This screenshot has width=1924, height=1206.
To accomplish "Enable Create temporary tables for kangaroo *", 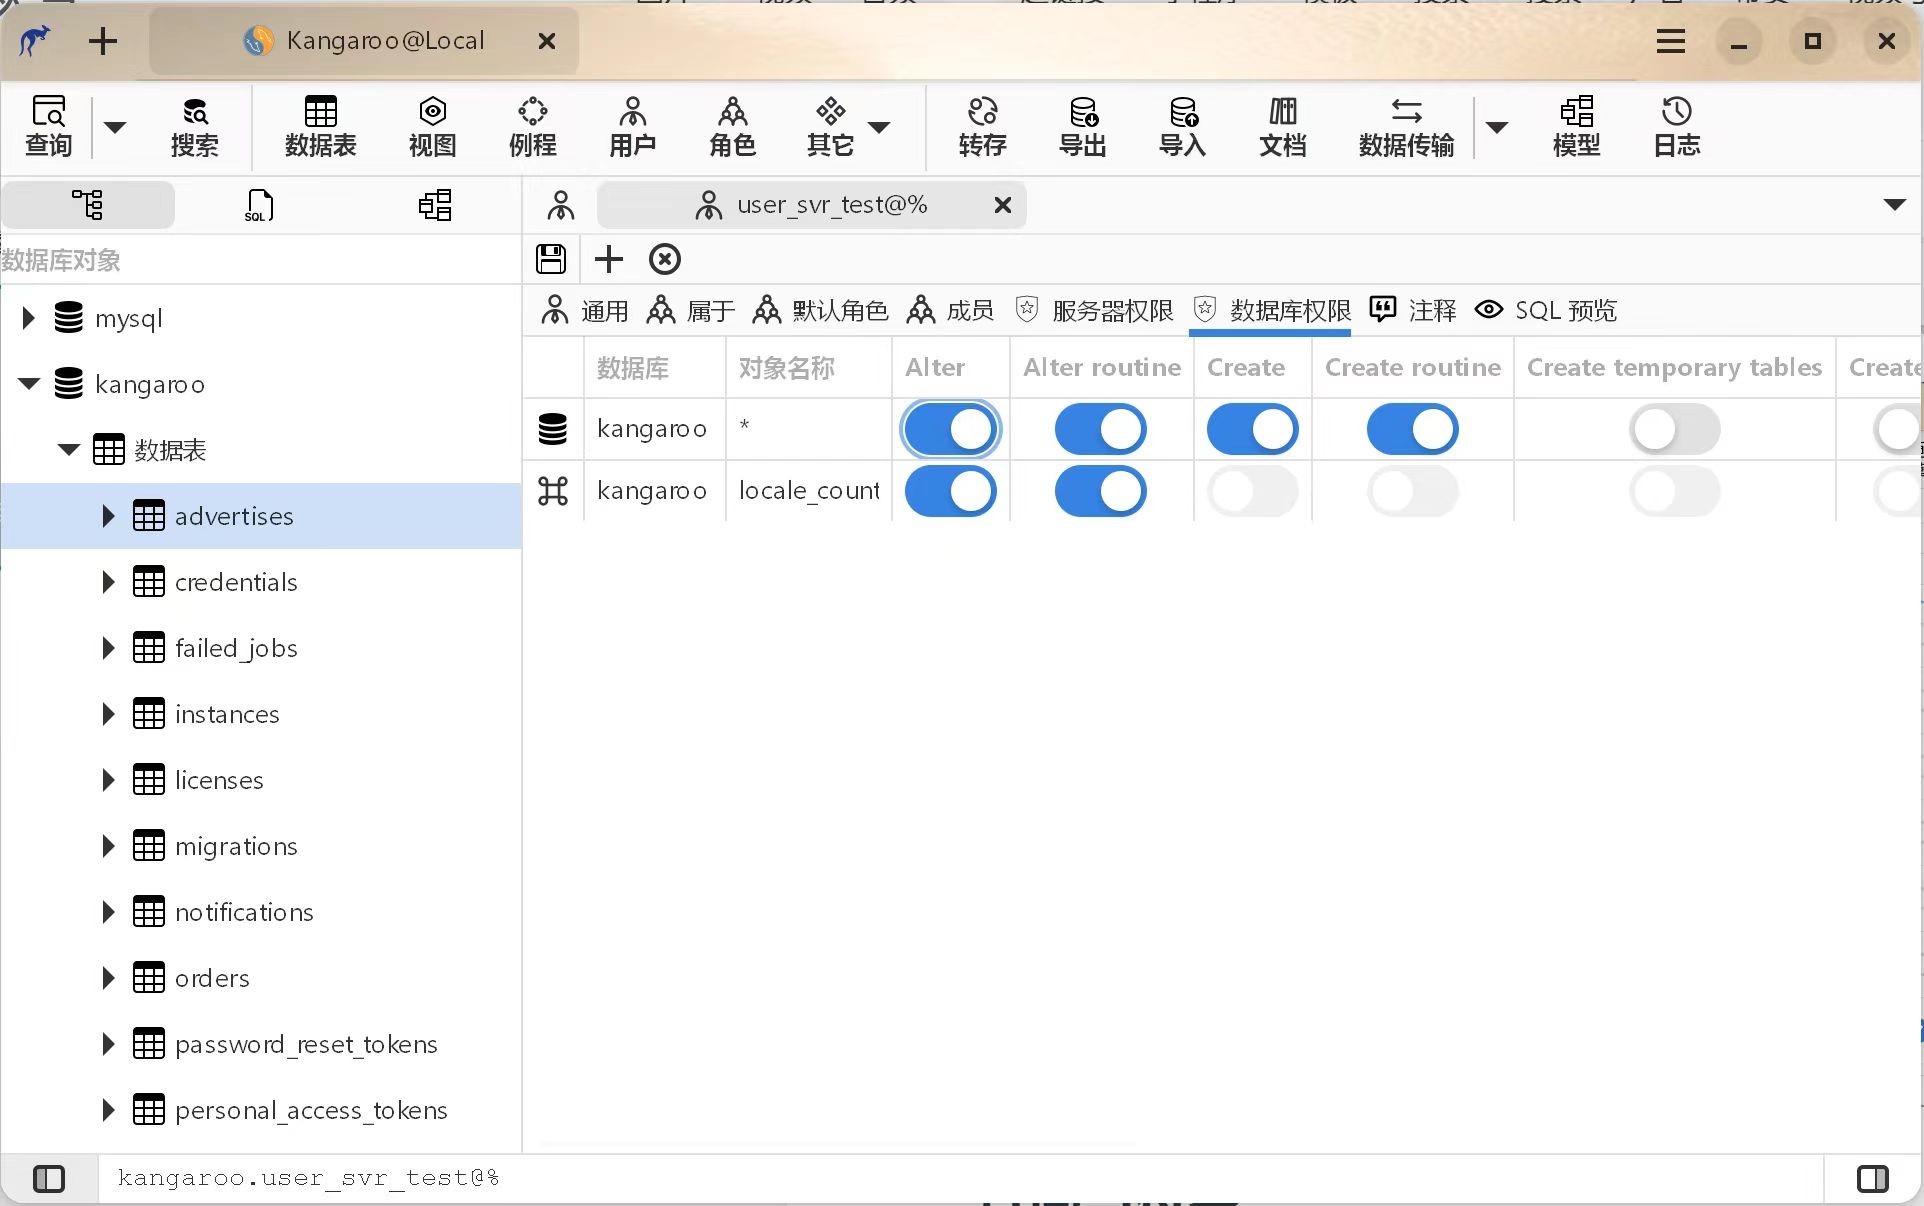I will [1674, 429].
